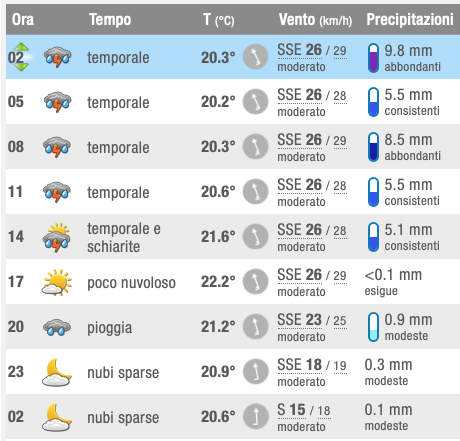Expand the highlighted 02 row using the green arrows
The image size is (460, 441).
(21, 57)
